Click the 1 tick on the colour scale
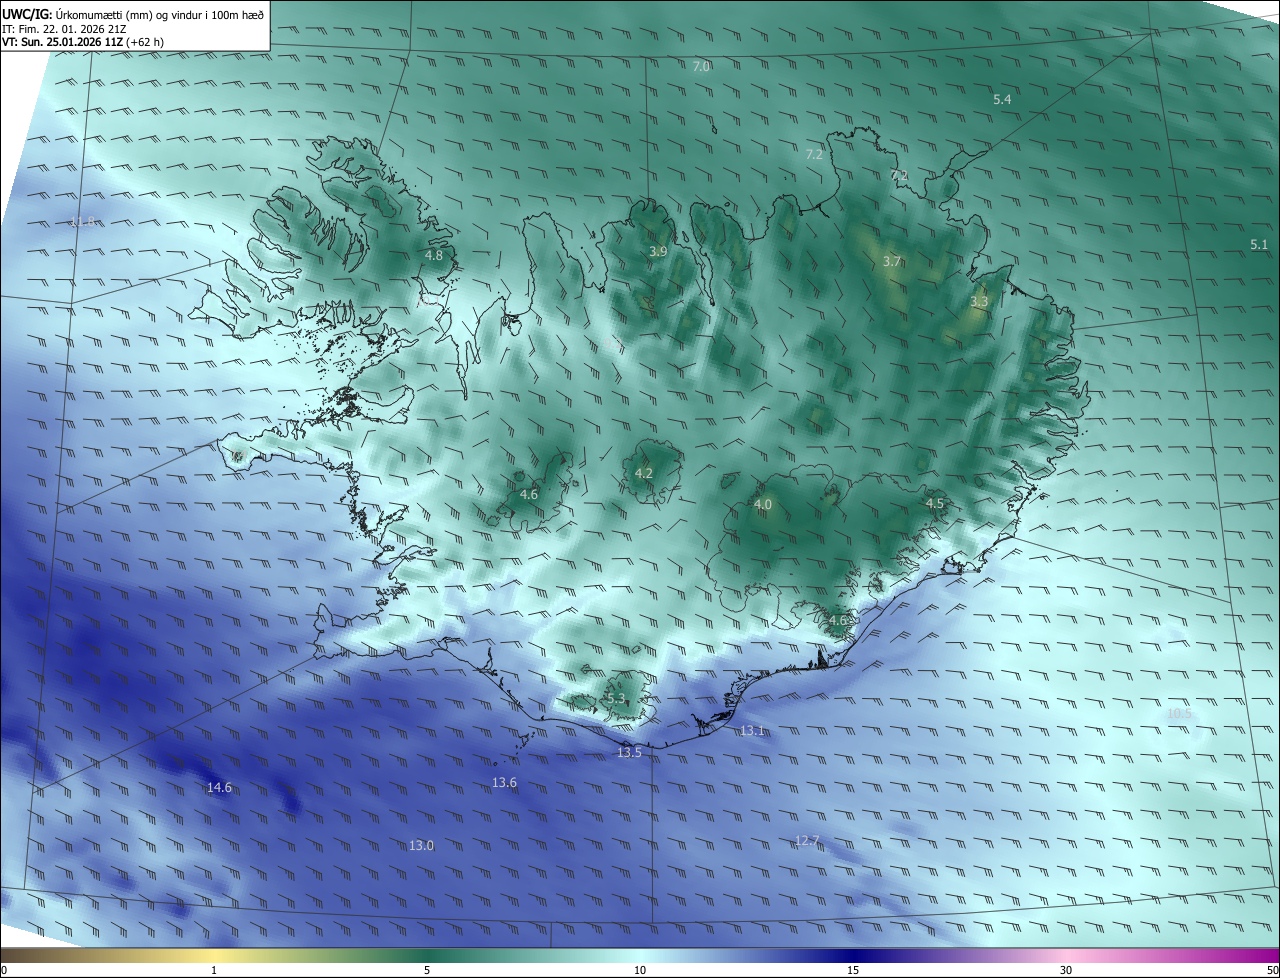1280x978 pixels. (x=214, y=970)
